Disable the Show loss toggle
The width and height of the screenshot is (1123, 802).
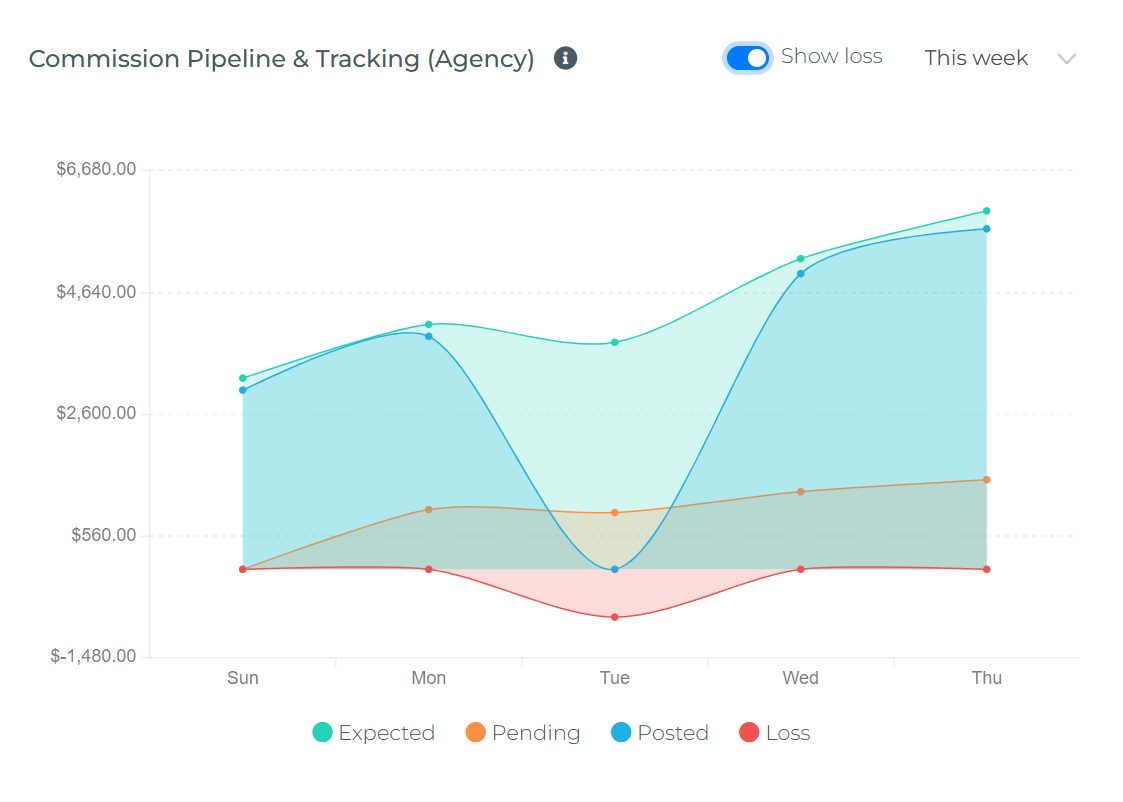click(x=747, y=58)
